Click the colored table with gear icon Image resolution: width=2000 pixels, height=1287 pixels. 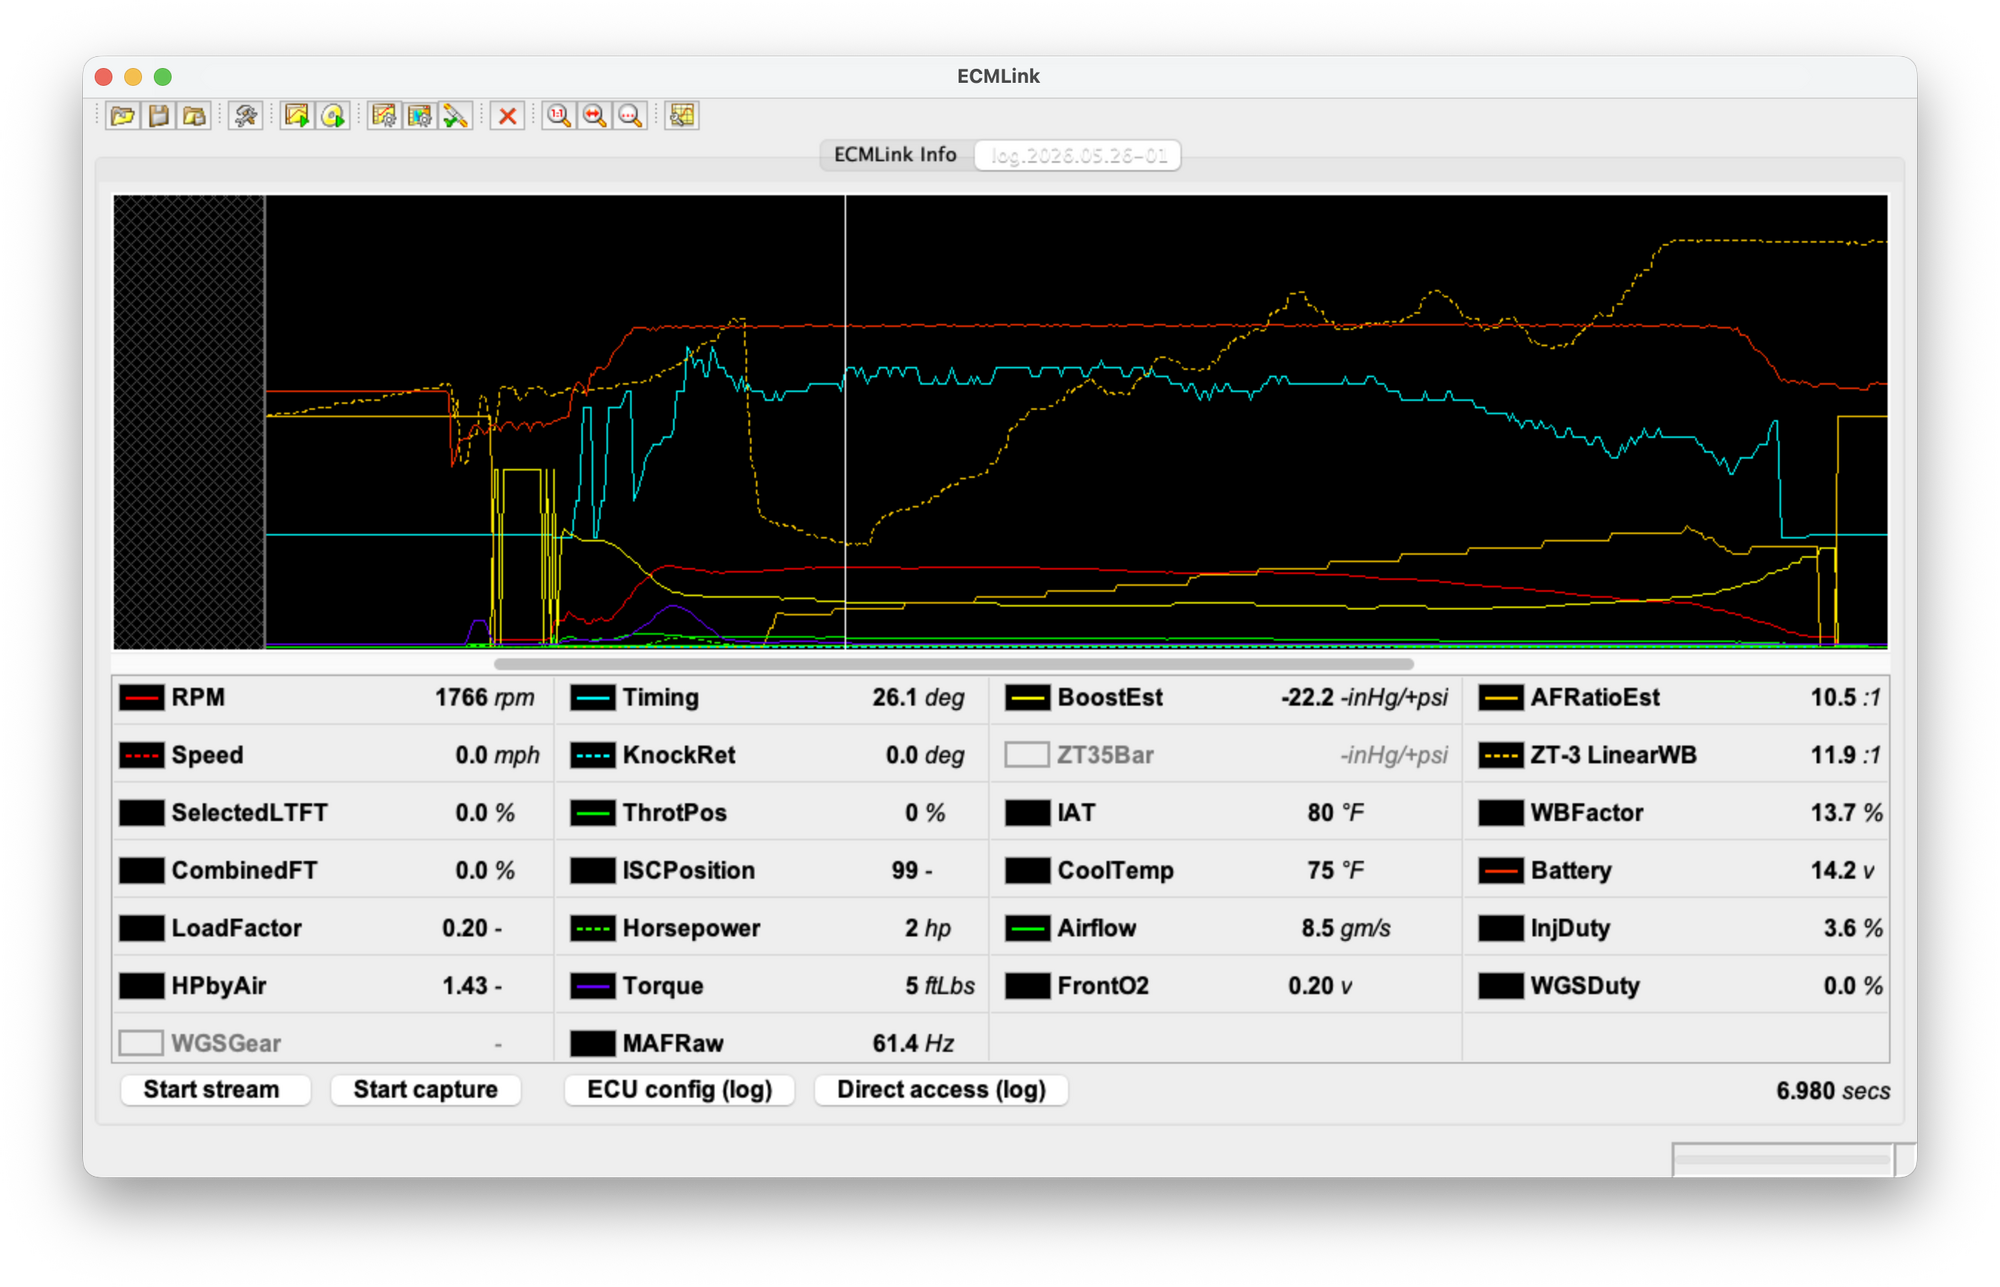(420, 116)
